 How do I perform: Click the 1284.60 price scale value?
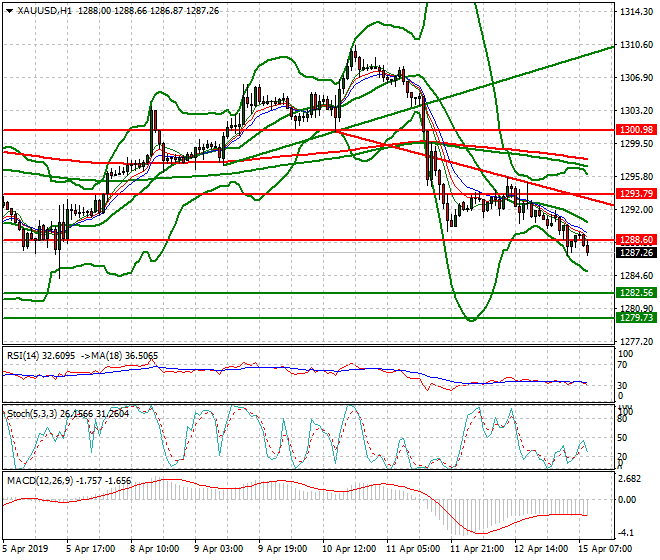636,275
